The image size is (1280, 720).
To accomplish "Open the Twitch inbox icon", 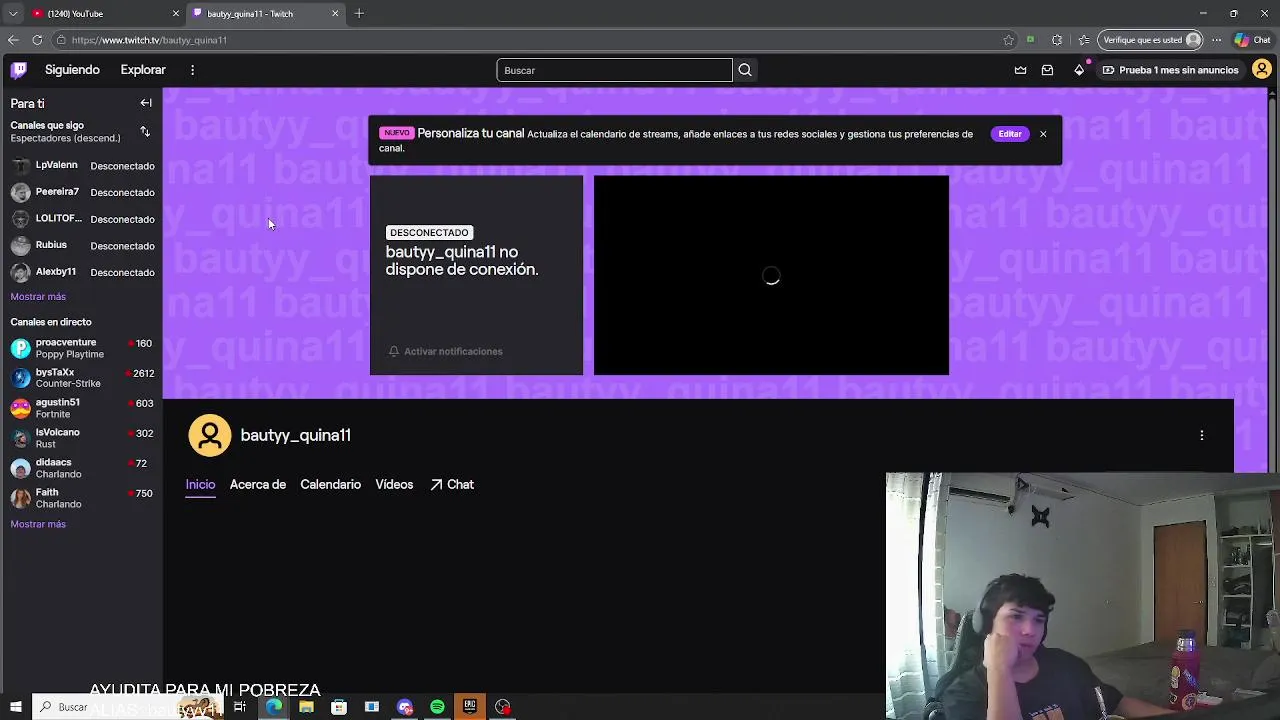I will [1047, 70].
